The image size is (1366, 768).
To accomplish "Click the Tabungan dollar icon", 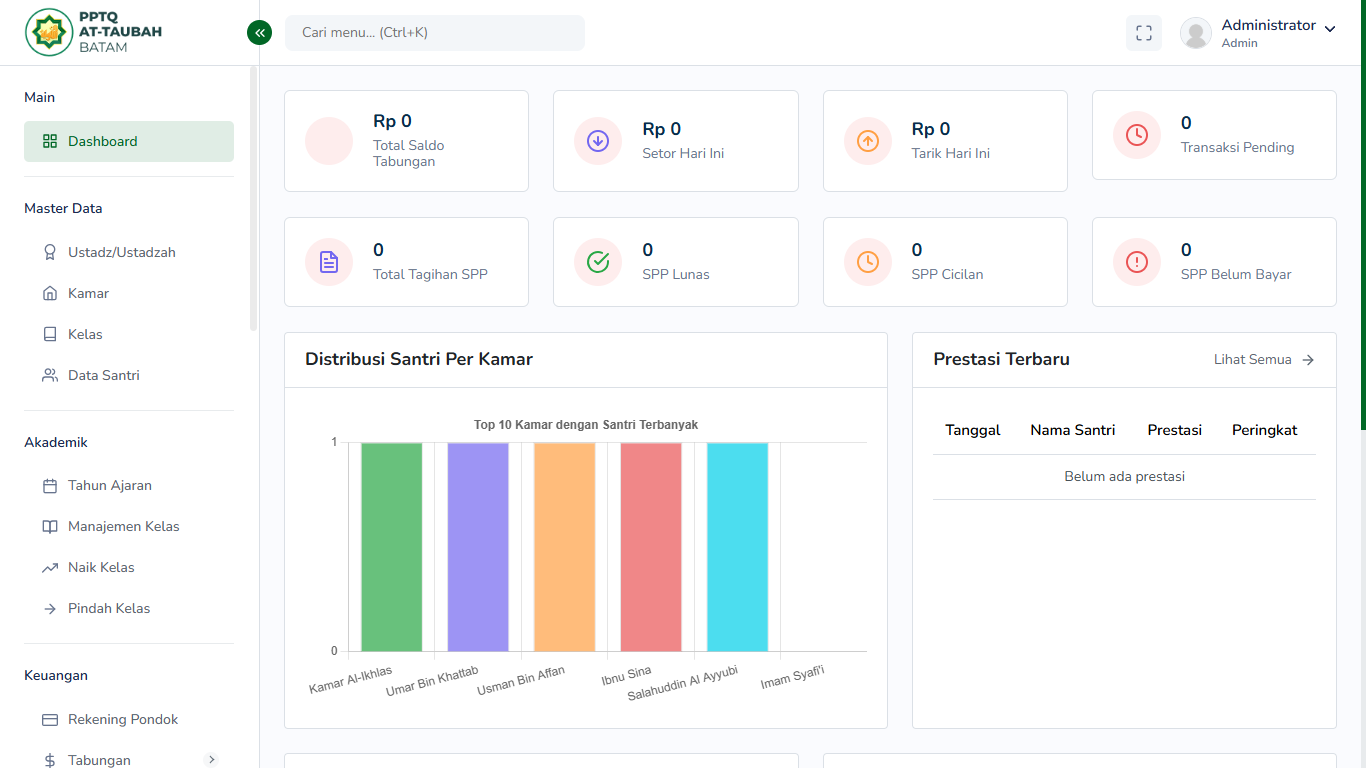I will [50, 760].
